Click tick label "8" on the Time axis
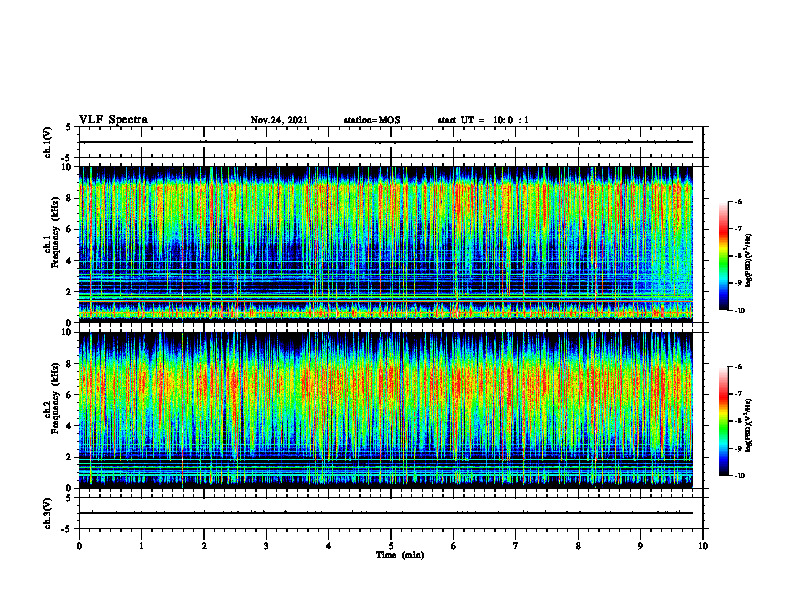The width and height of the screenshot is (792, 612). [x=578, y=546]
